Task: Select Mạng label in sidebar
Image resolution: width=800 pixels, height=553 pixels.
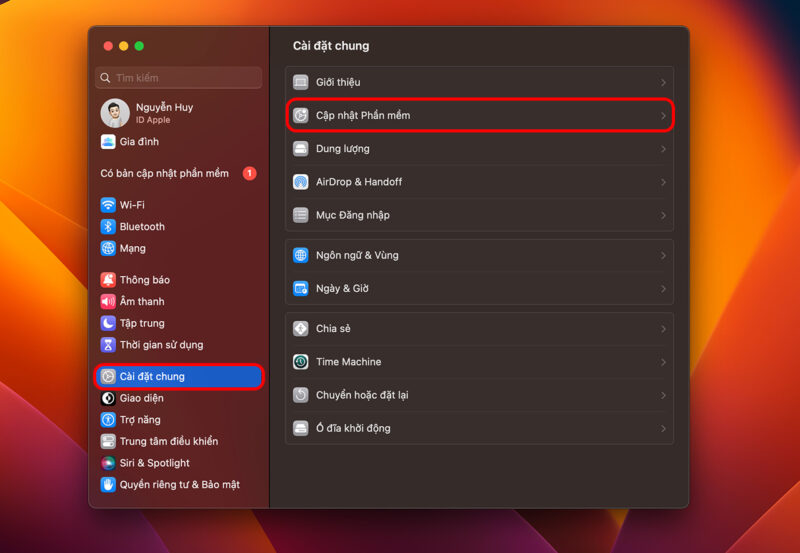Action: [x=133, y=248]
